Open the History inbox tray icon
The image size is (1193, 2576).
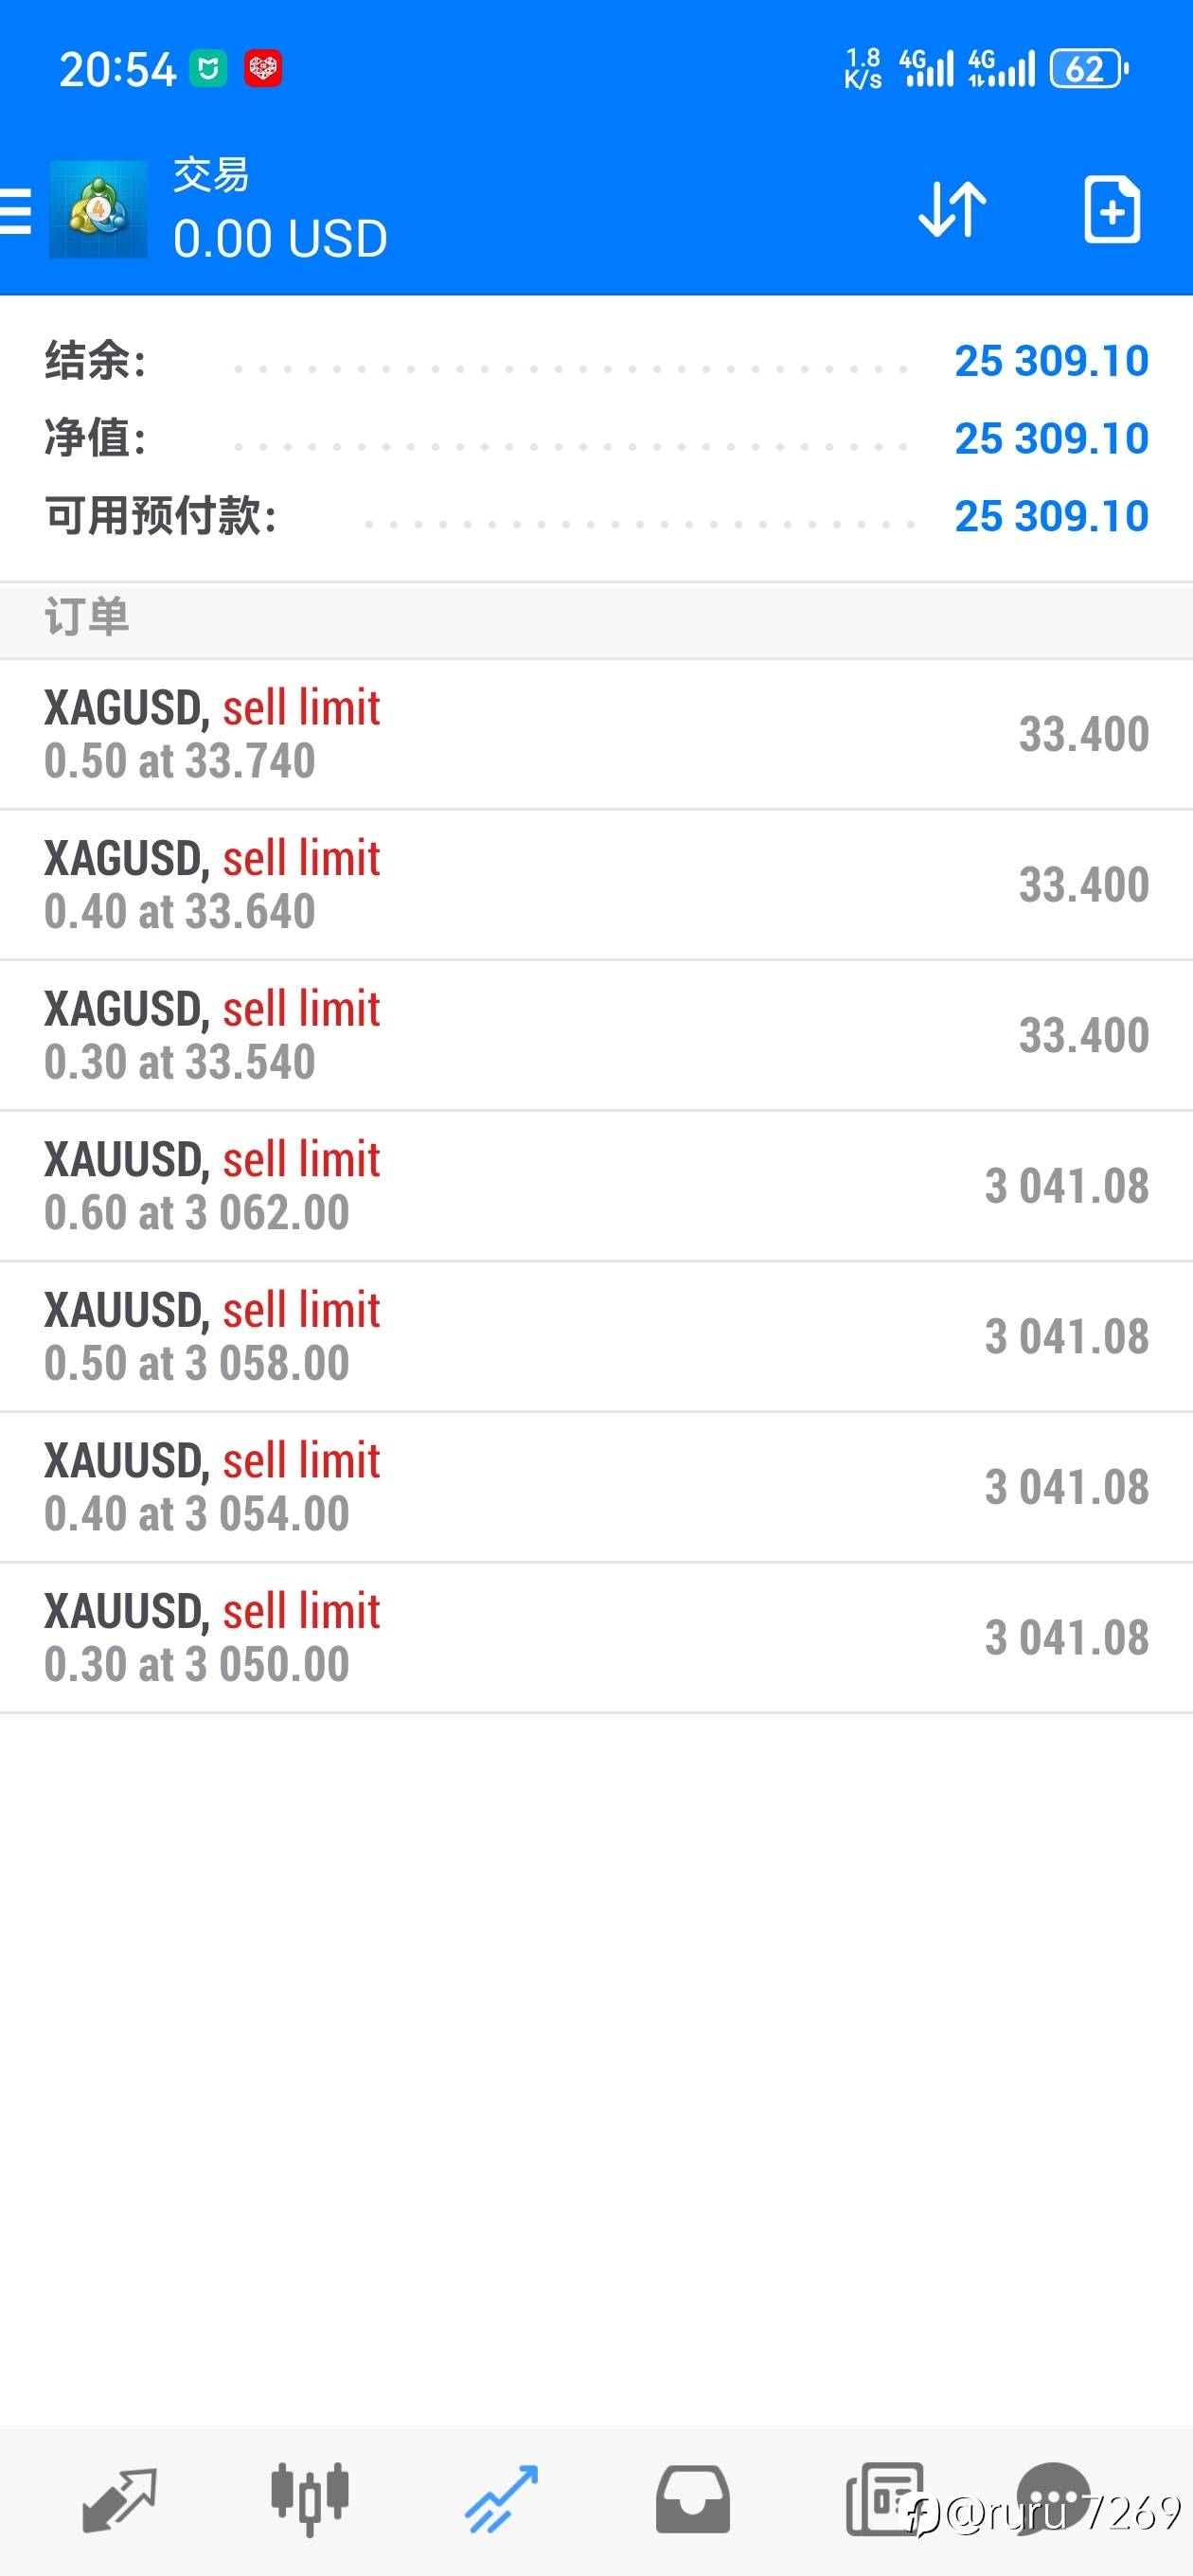tap(692, 2499)
